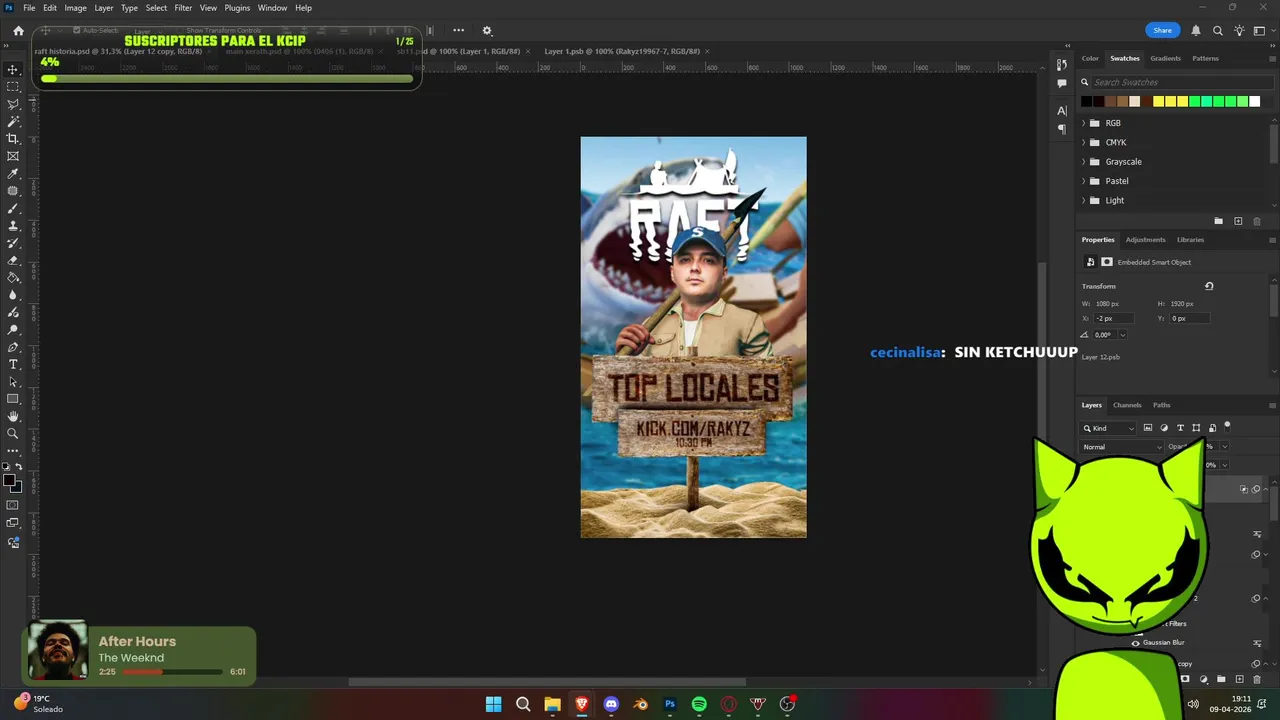The image size is (1280, 720).
Task: Create a new swatch group folder
Action: (1218, 221)
